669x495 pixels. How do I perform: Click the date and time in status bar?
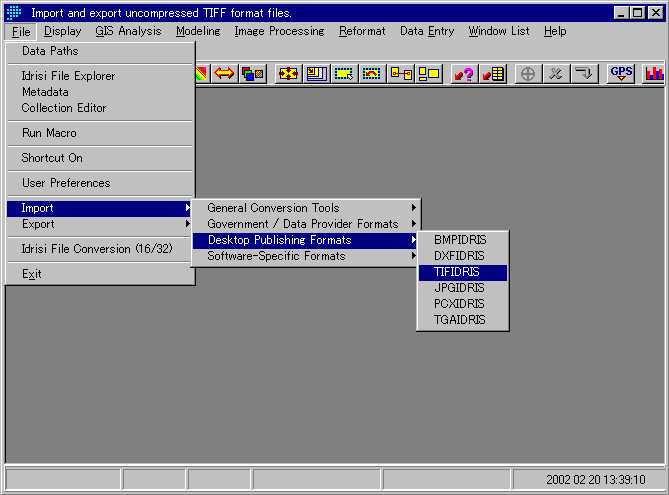click(x=596, y=480)
